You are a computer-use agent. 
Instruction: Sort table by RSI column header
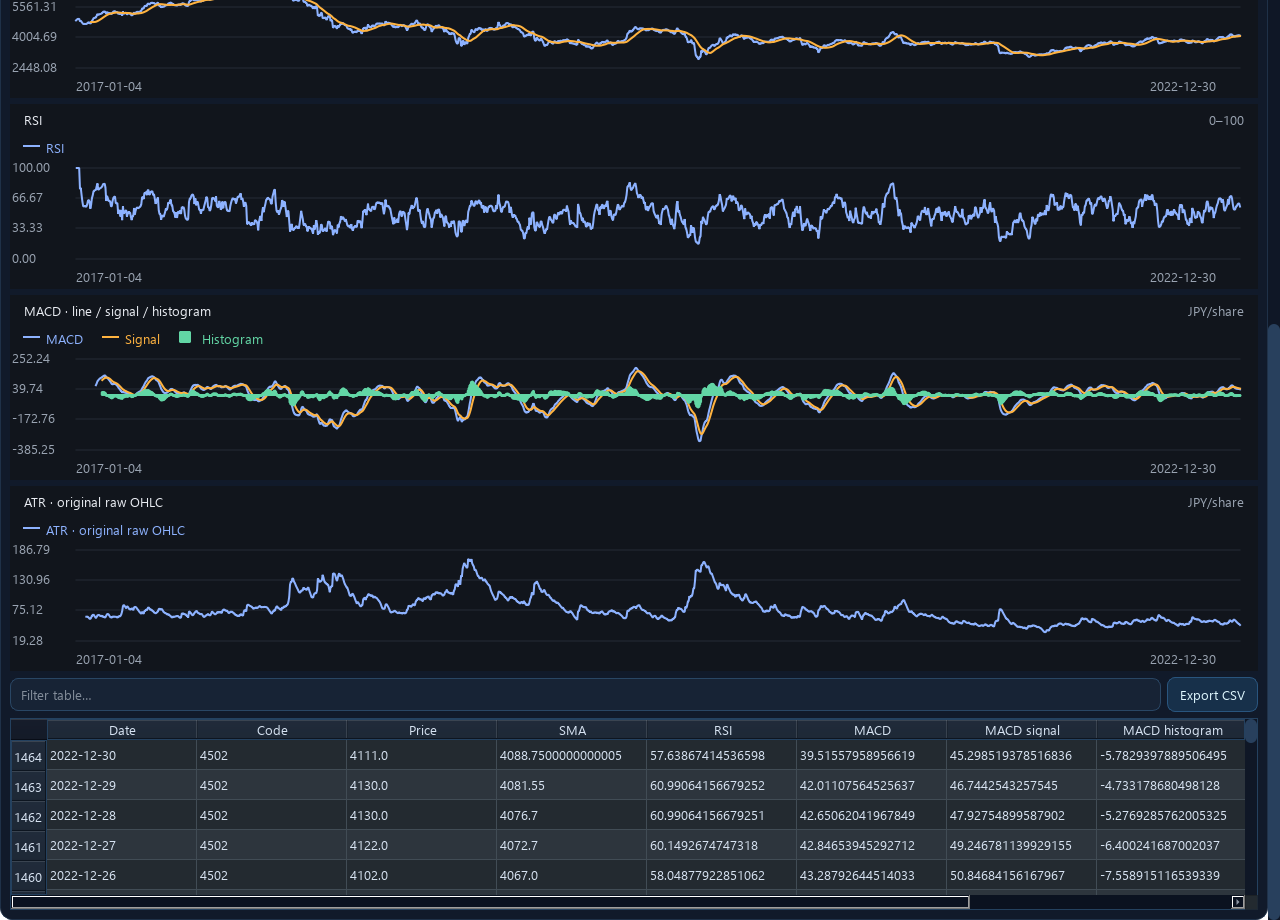722,730
